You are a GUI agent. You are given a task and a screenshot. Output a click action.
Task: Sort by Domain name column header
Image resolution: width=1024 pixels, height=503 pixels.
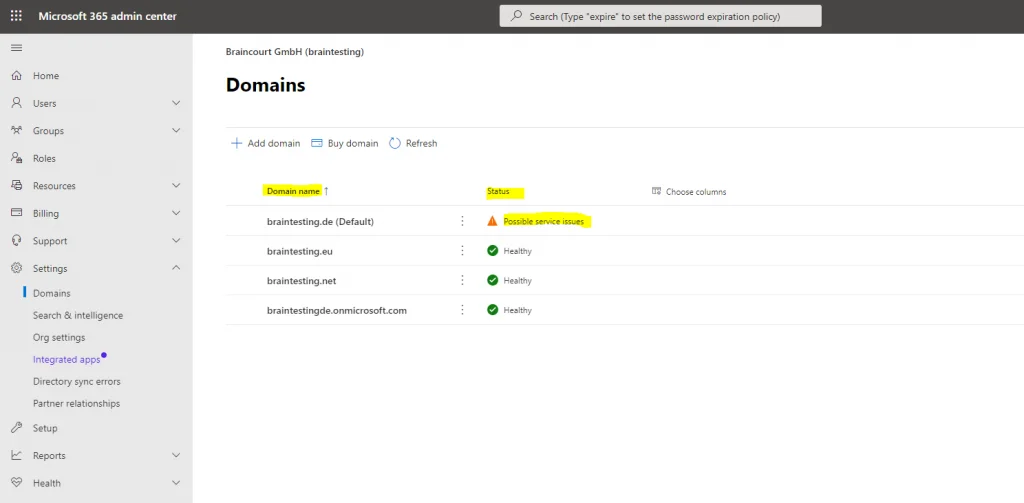coord(293,191)
